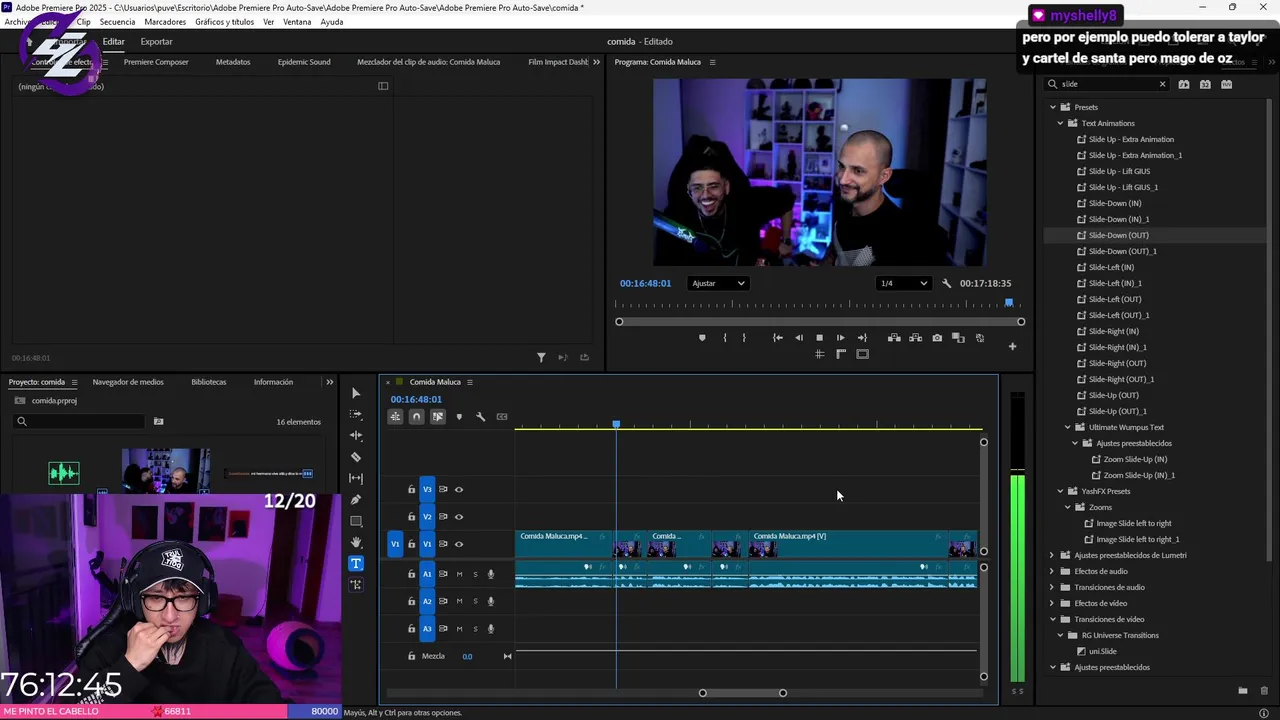This screenshot has width=1280, height=720.
Task: Filter effects by Accelerated Effects icon
Action: click(x=1184, y=85)
